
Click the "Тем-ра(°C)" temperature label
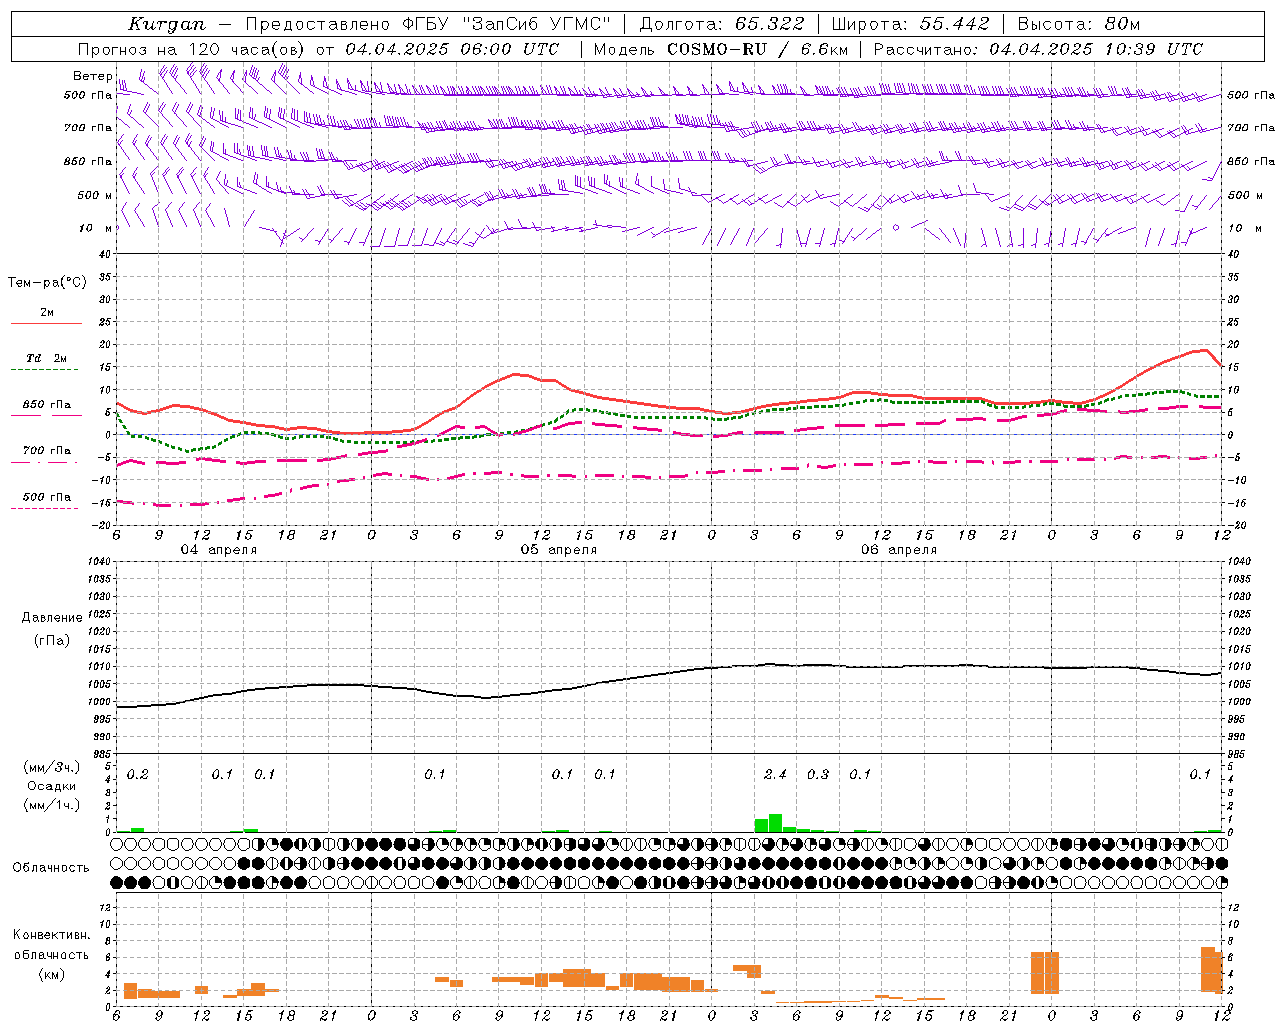(46, 283)
